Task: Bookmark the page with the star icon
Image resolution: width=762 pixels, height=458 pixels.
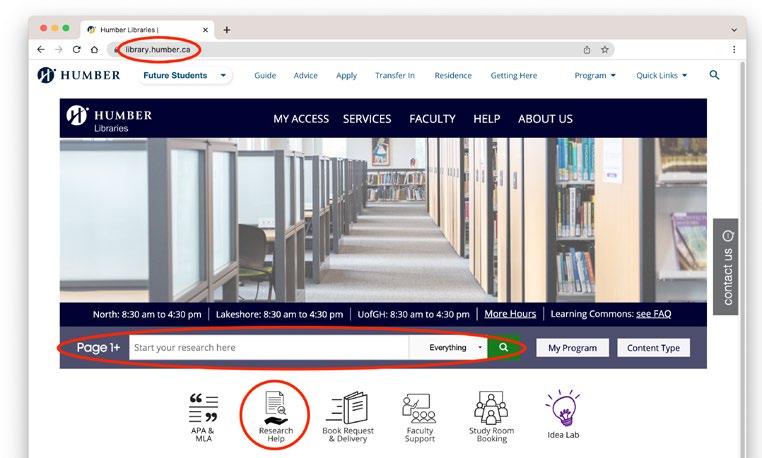Action: (x=605, y=50)
